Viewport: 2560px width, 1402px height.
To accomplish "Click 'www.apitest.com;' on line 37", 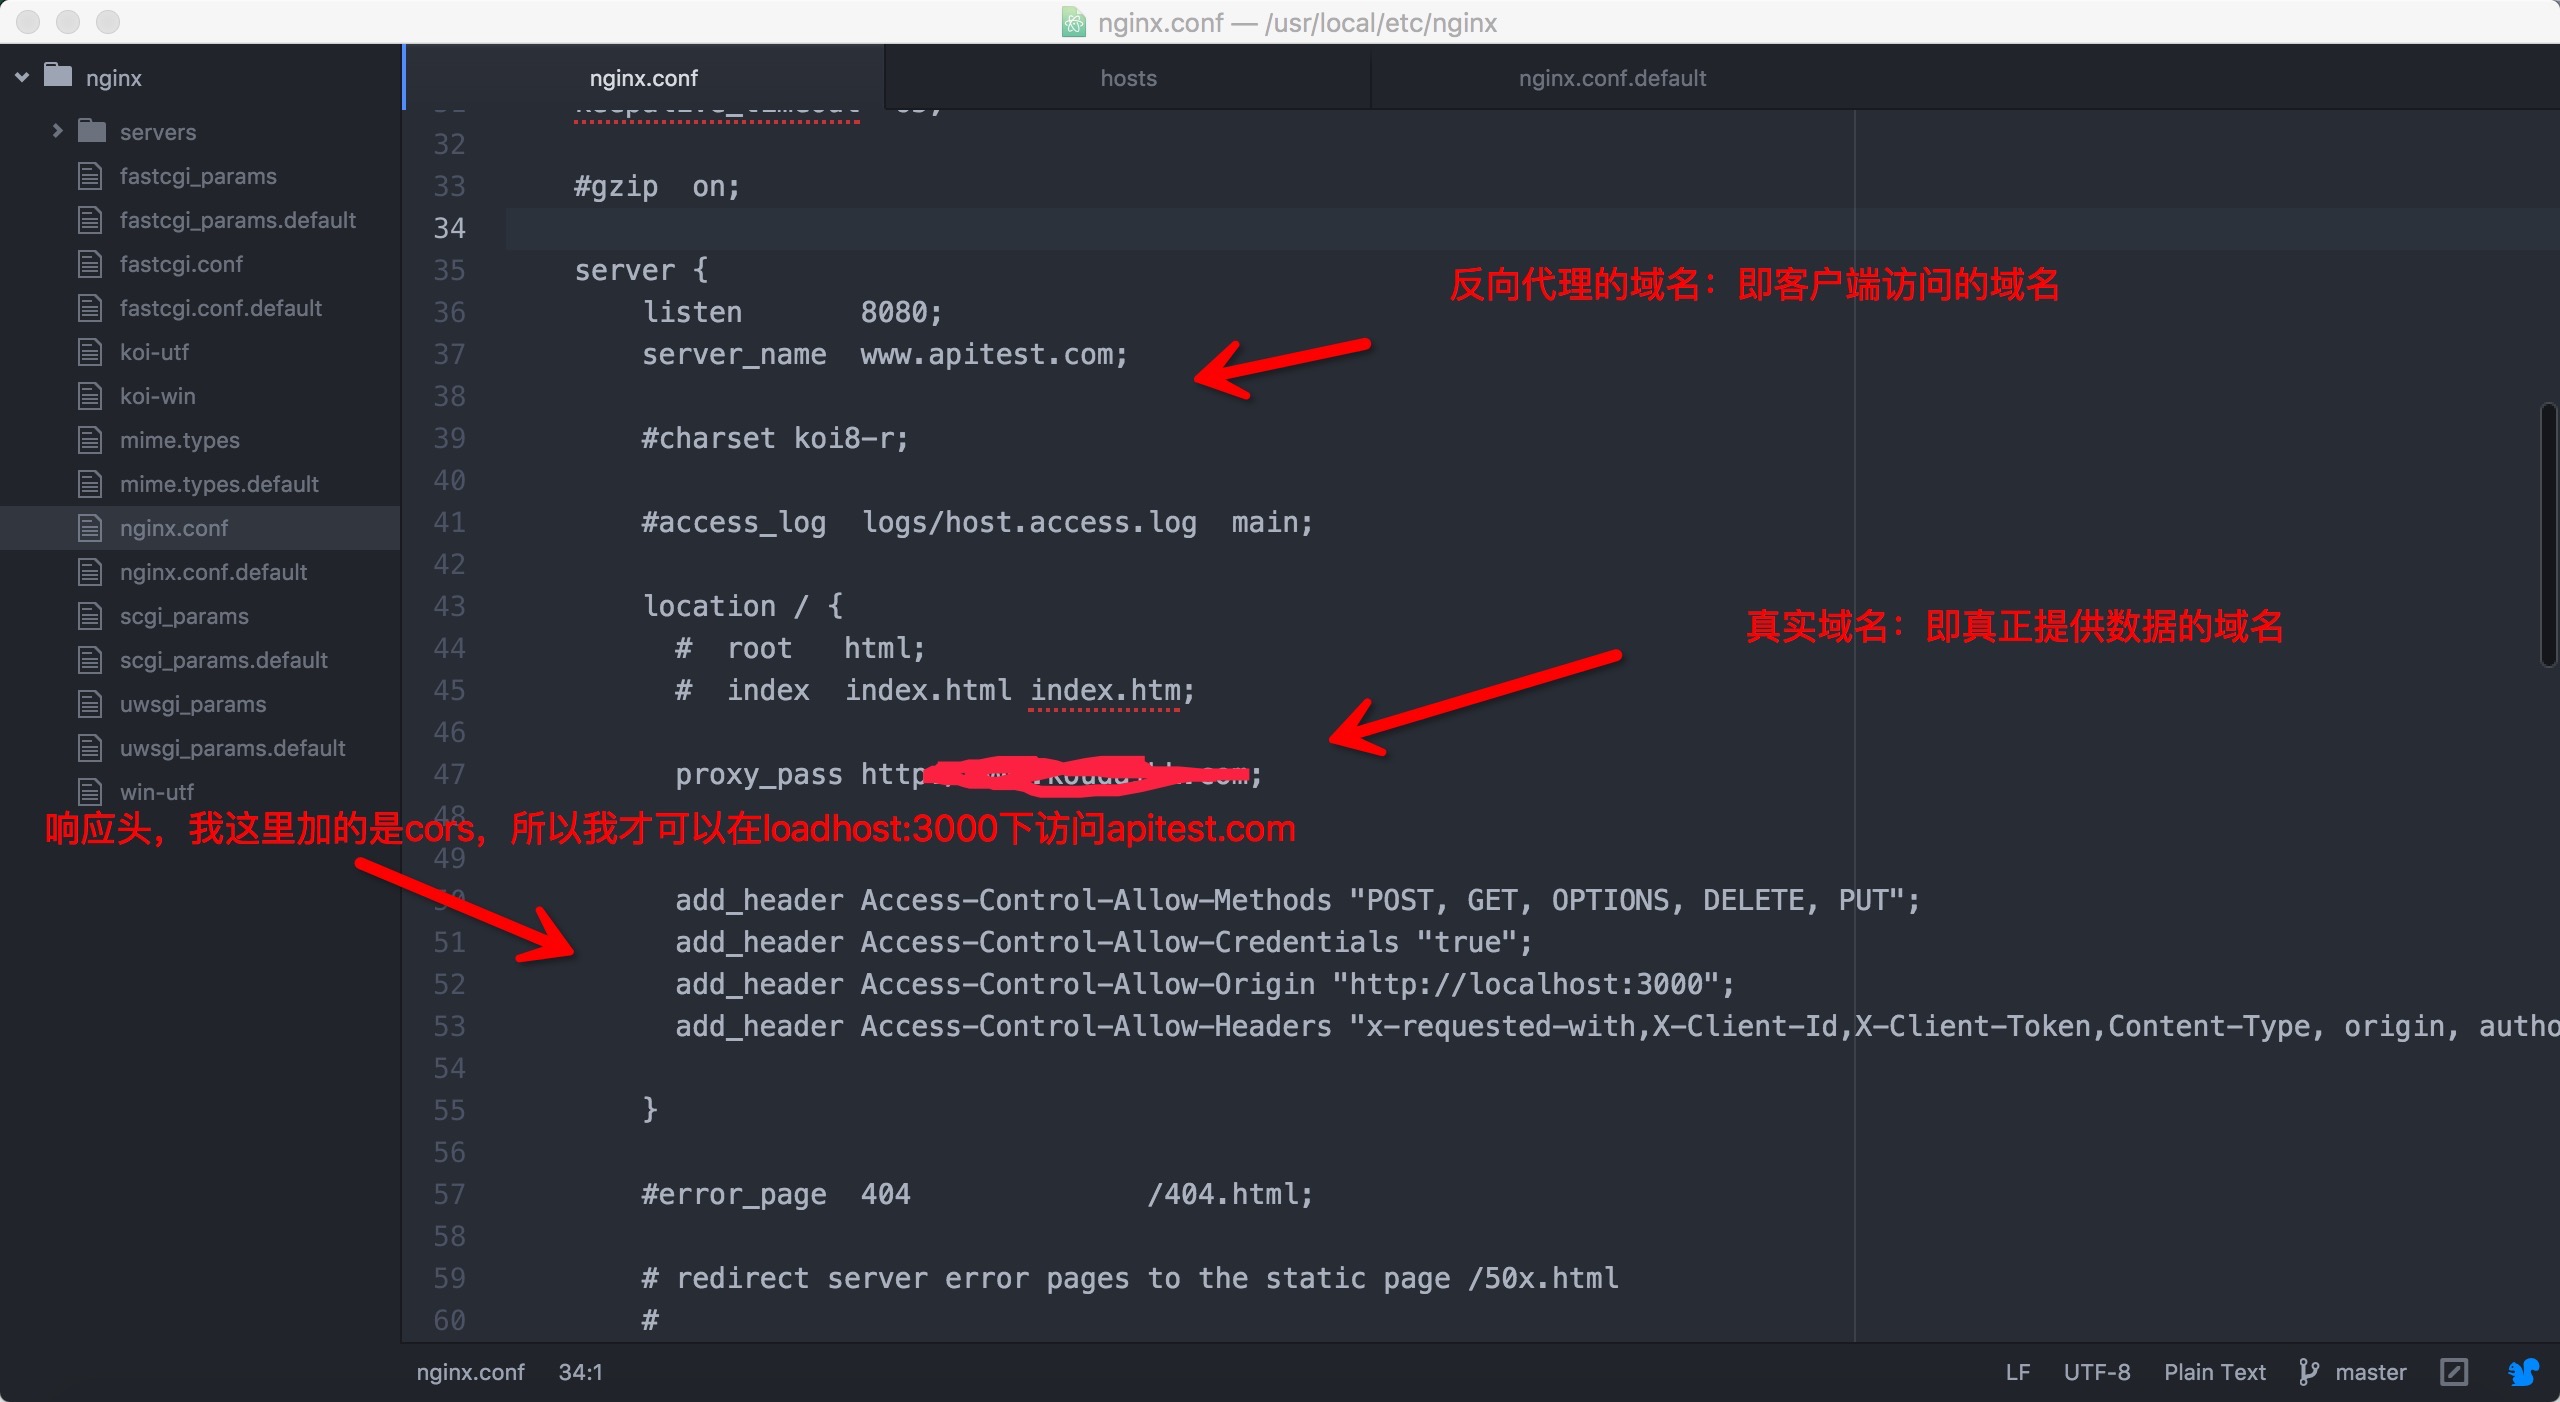I will coord(994,355).
